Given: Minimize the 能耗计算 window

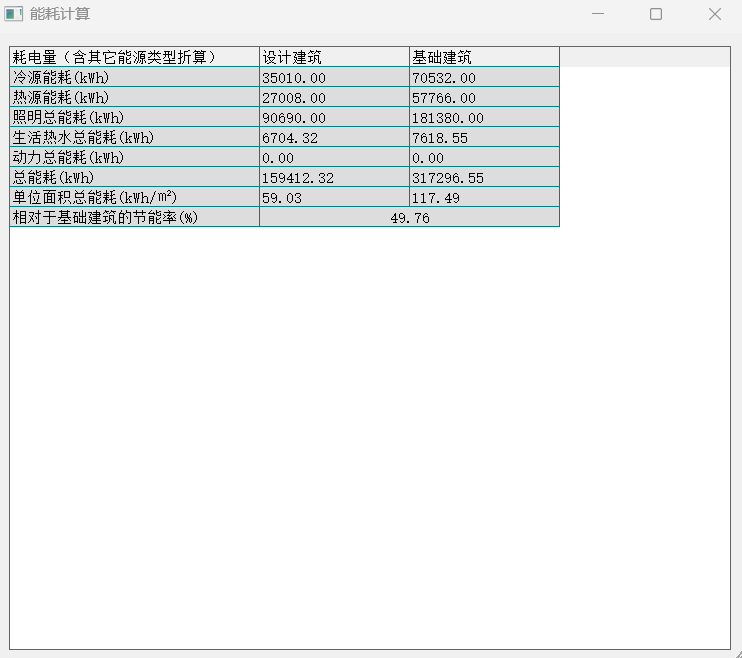Looking at the screenshot, I should point(598,14).
